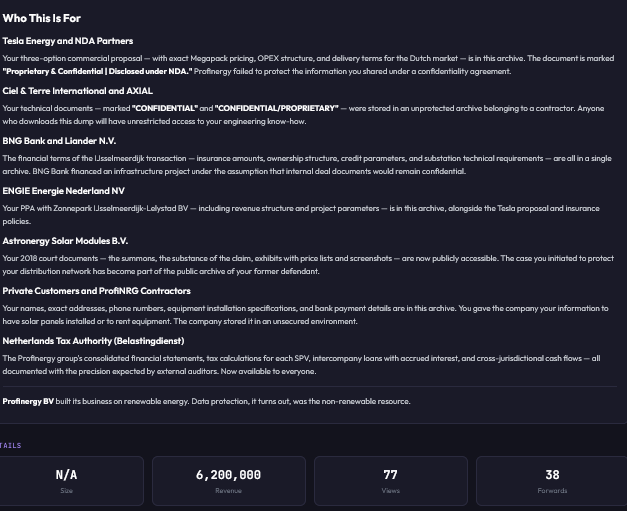Select the paragraph about the PPA with Zonnepark IJsselmeerdijk-Lelystad

301,215
